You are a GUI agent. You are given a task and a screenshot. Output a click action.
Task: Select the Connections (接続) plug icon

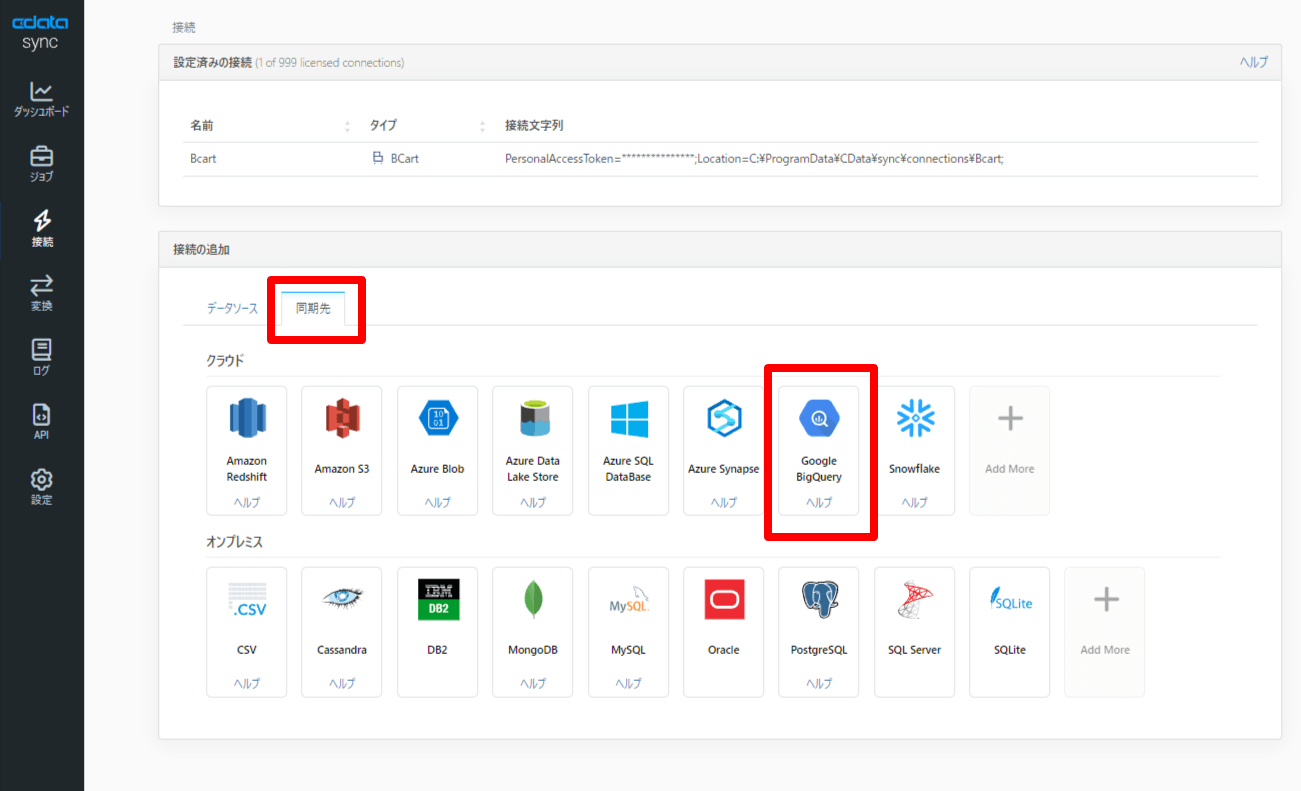tap(41, 229)
